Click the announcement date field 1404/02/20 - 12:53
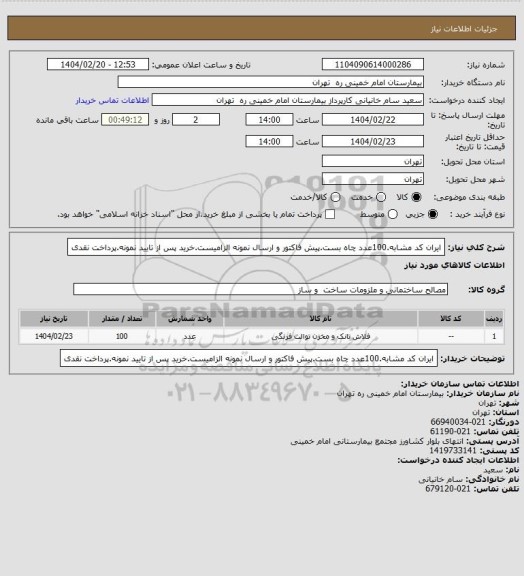Screen dimensions: 524x576 point(98,64)
